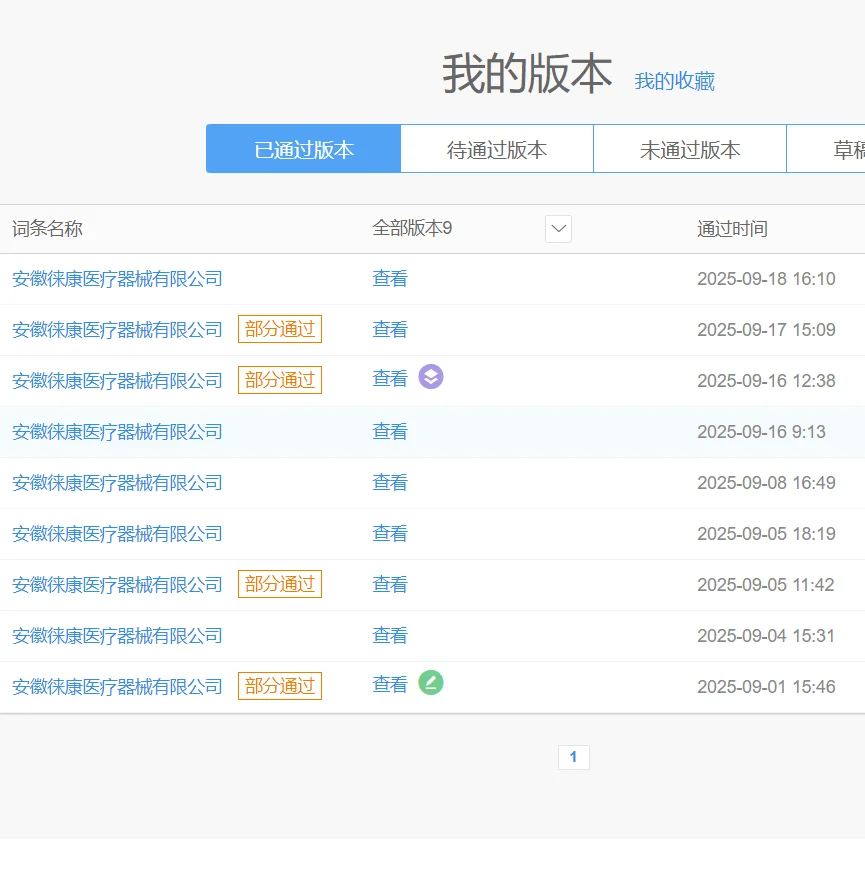This screenshot has width=865, height=878.
Task: Switch to the 未通过版本 tab
Action: click(689, 148)
